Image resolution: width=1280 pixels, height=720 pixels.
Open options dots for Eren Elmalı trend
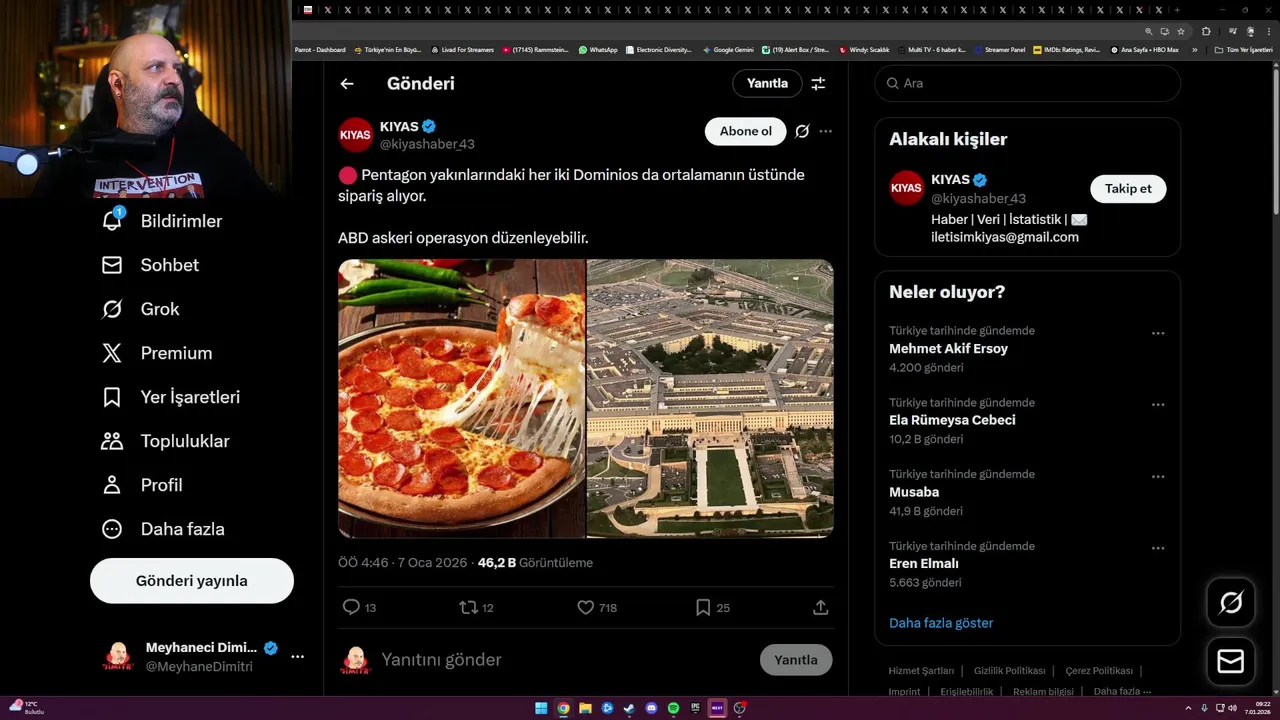pos(1158,548)
